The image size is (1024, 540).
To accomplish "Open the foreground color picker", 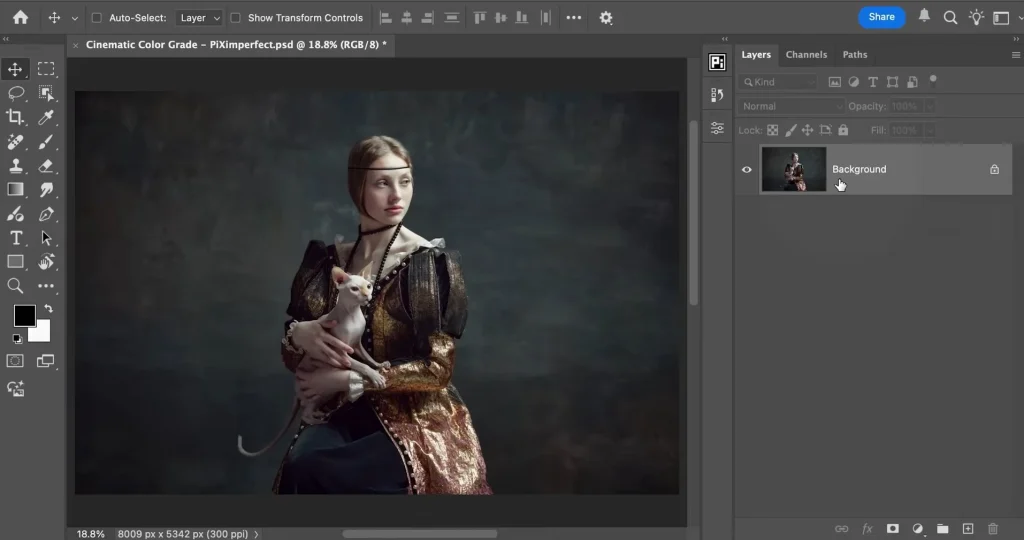I will [x=24, y=316].
